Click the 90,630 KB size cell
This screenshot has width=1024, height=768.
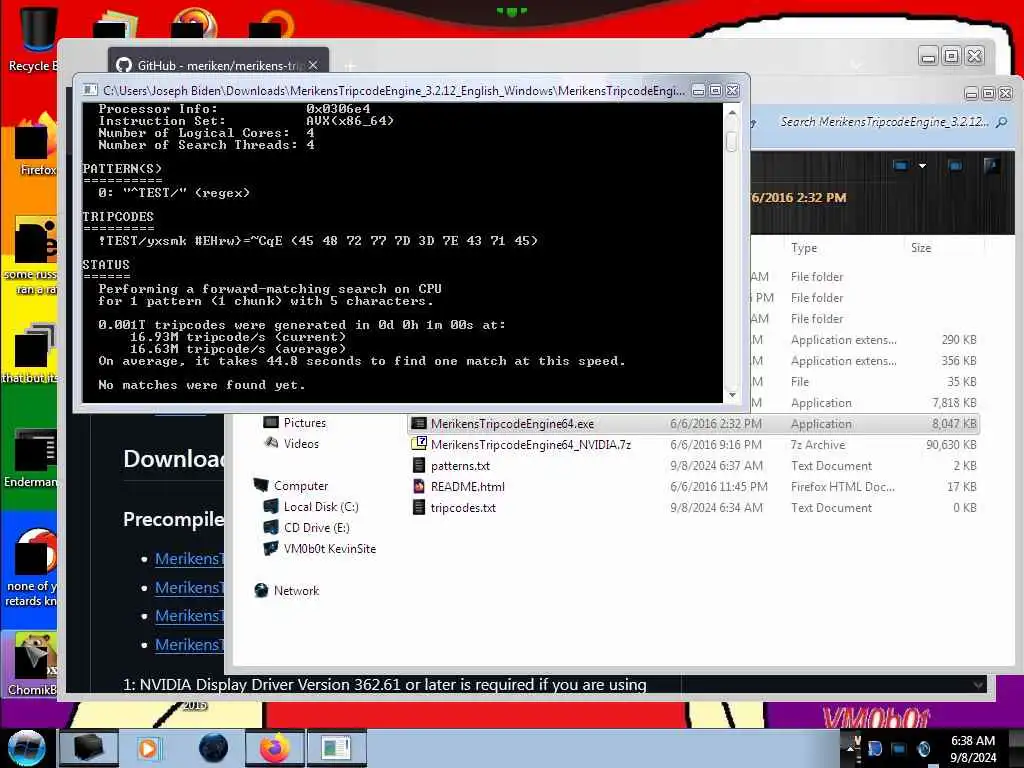click(951, 445)
